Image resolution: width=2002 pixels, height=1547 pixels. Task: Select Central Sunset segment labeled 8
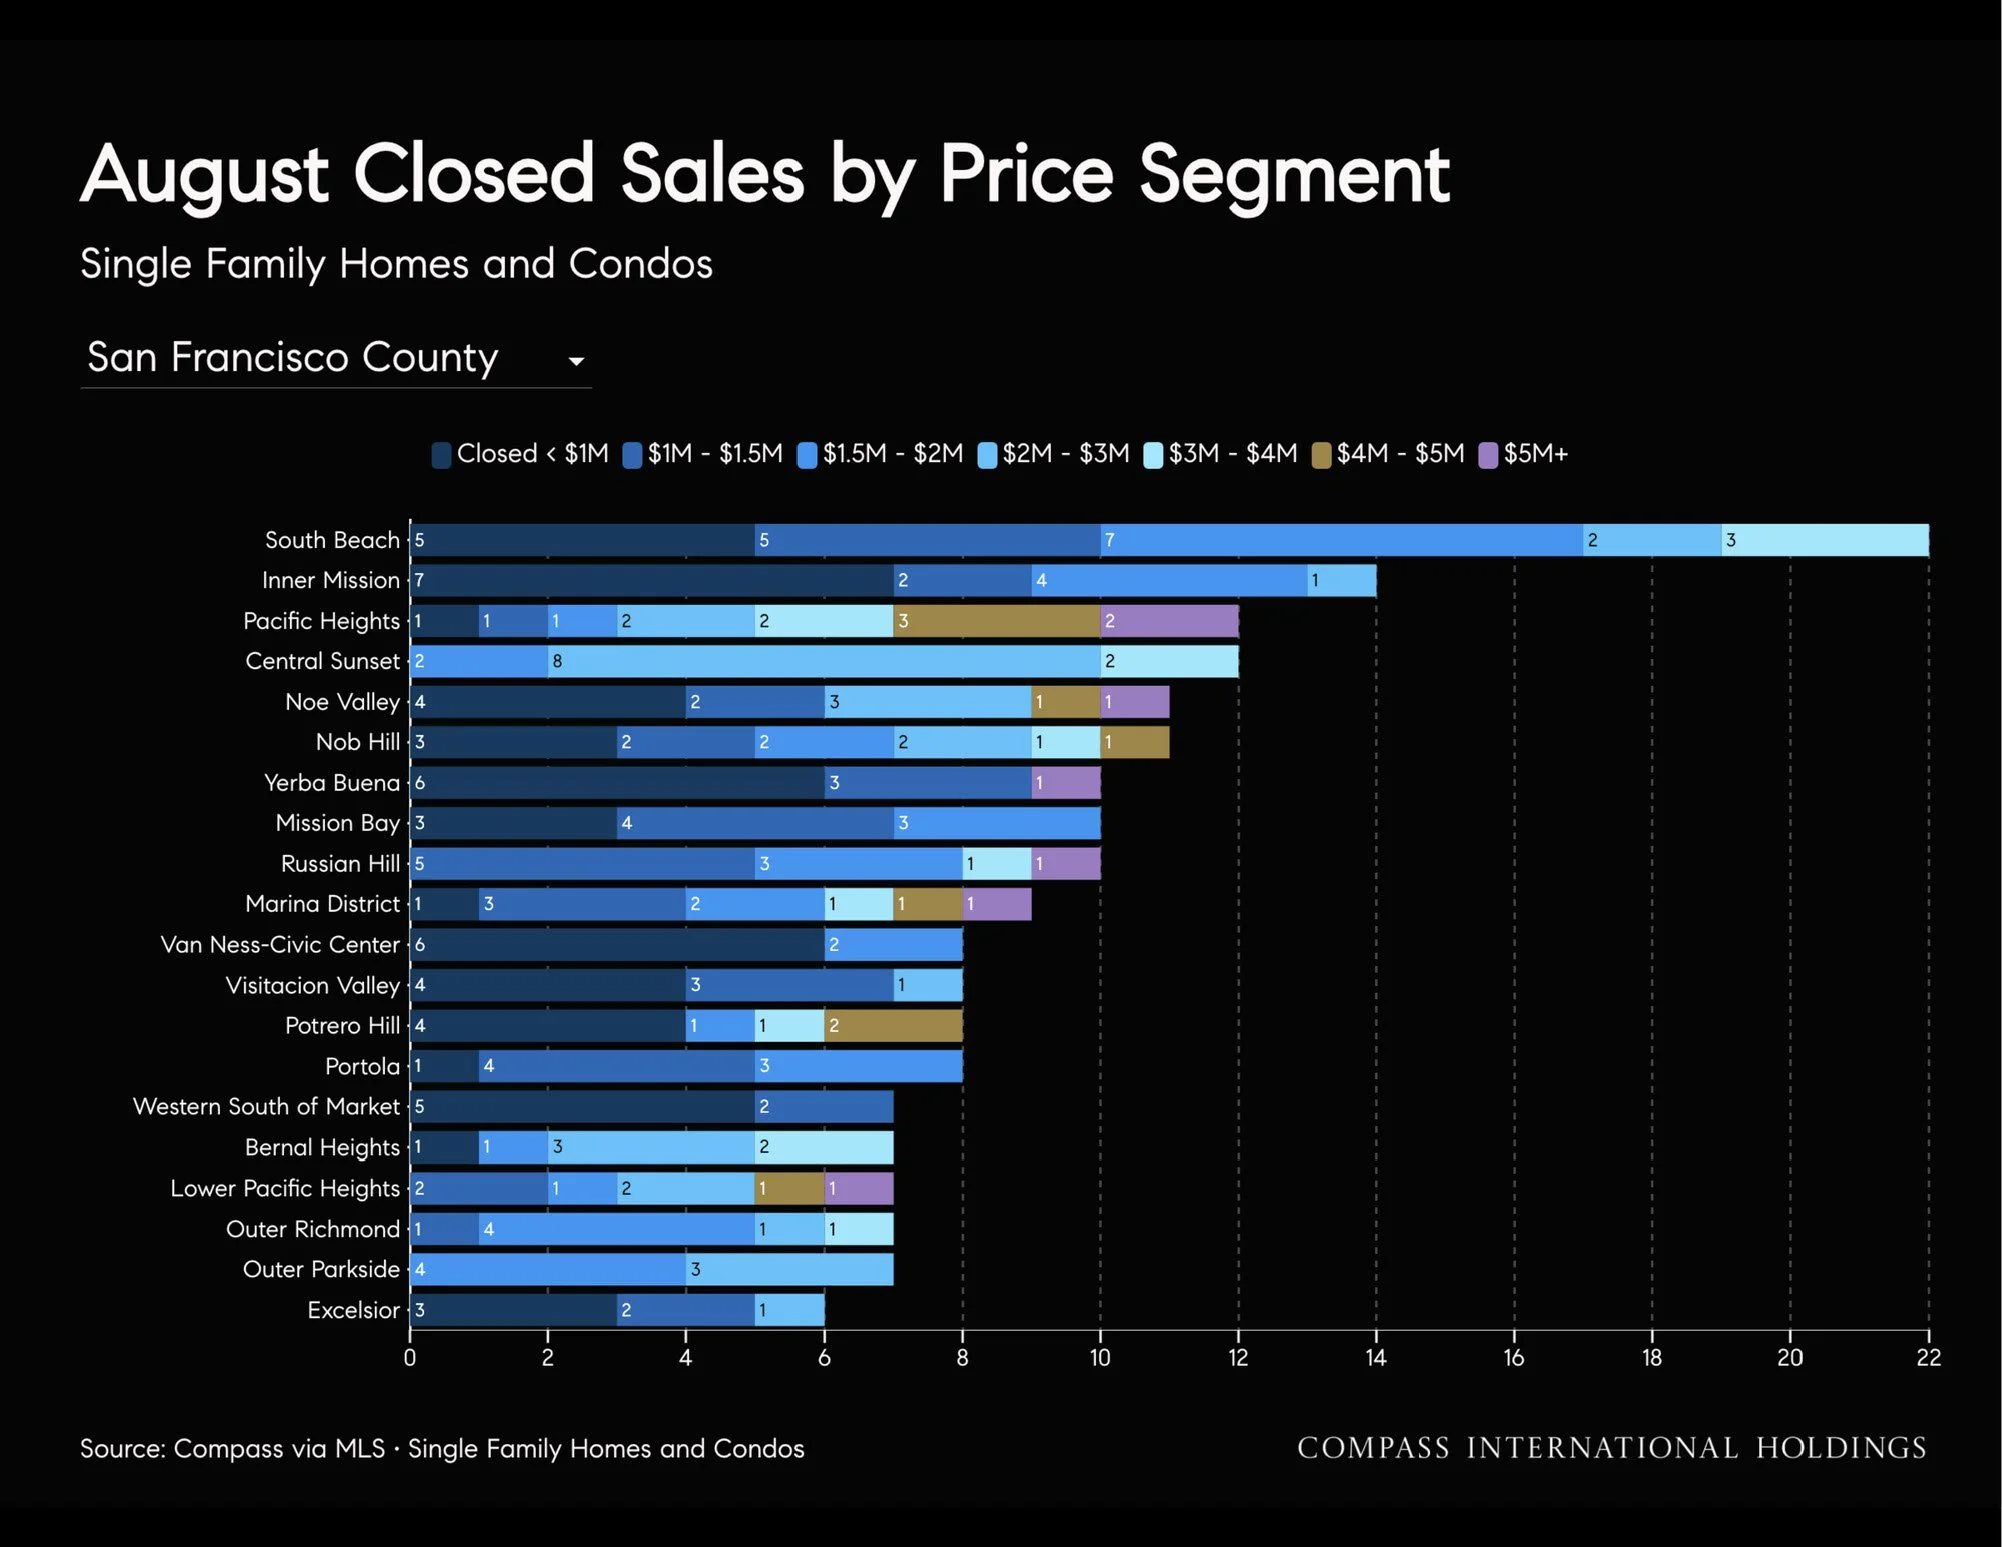click(x=824, y=661)
